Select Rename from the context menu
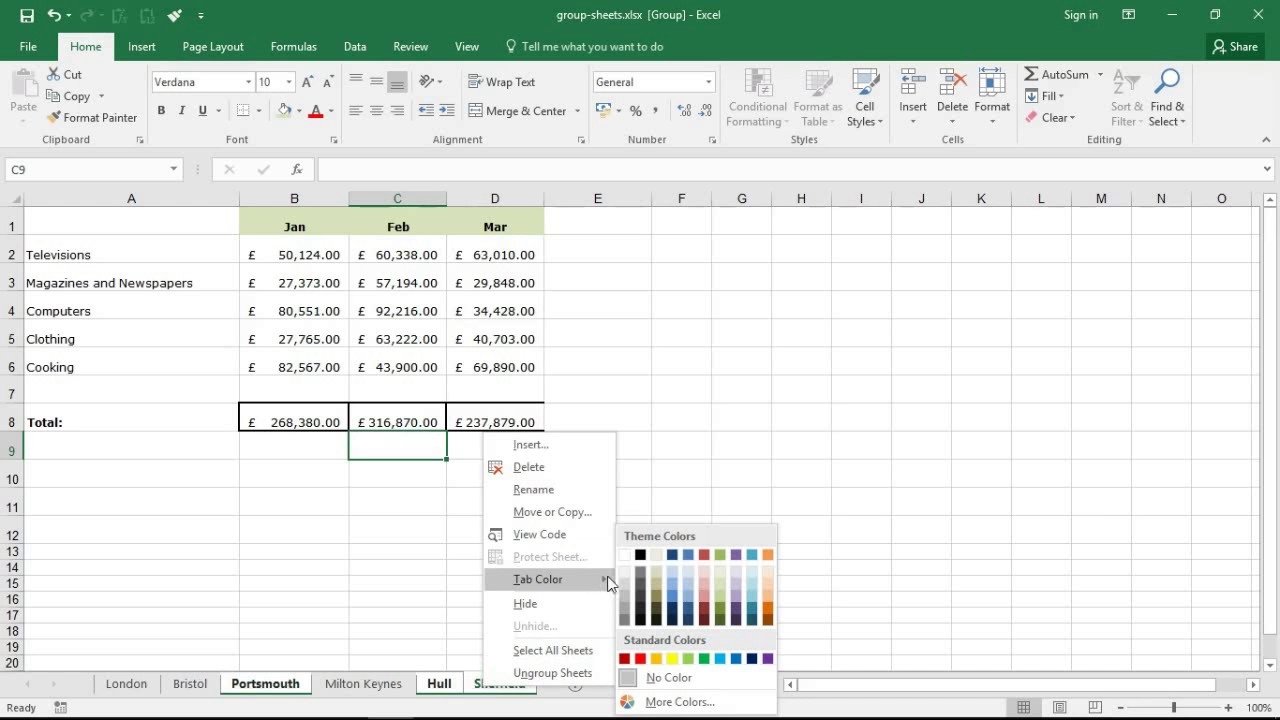This screenshot has height=720, width=1280. pos(533,489)
